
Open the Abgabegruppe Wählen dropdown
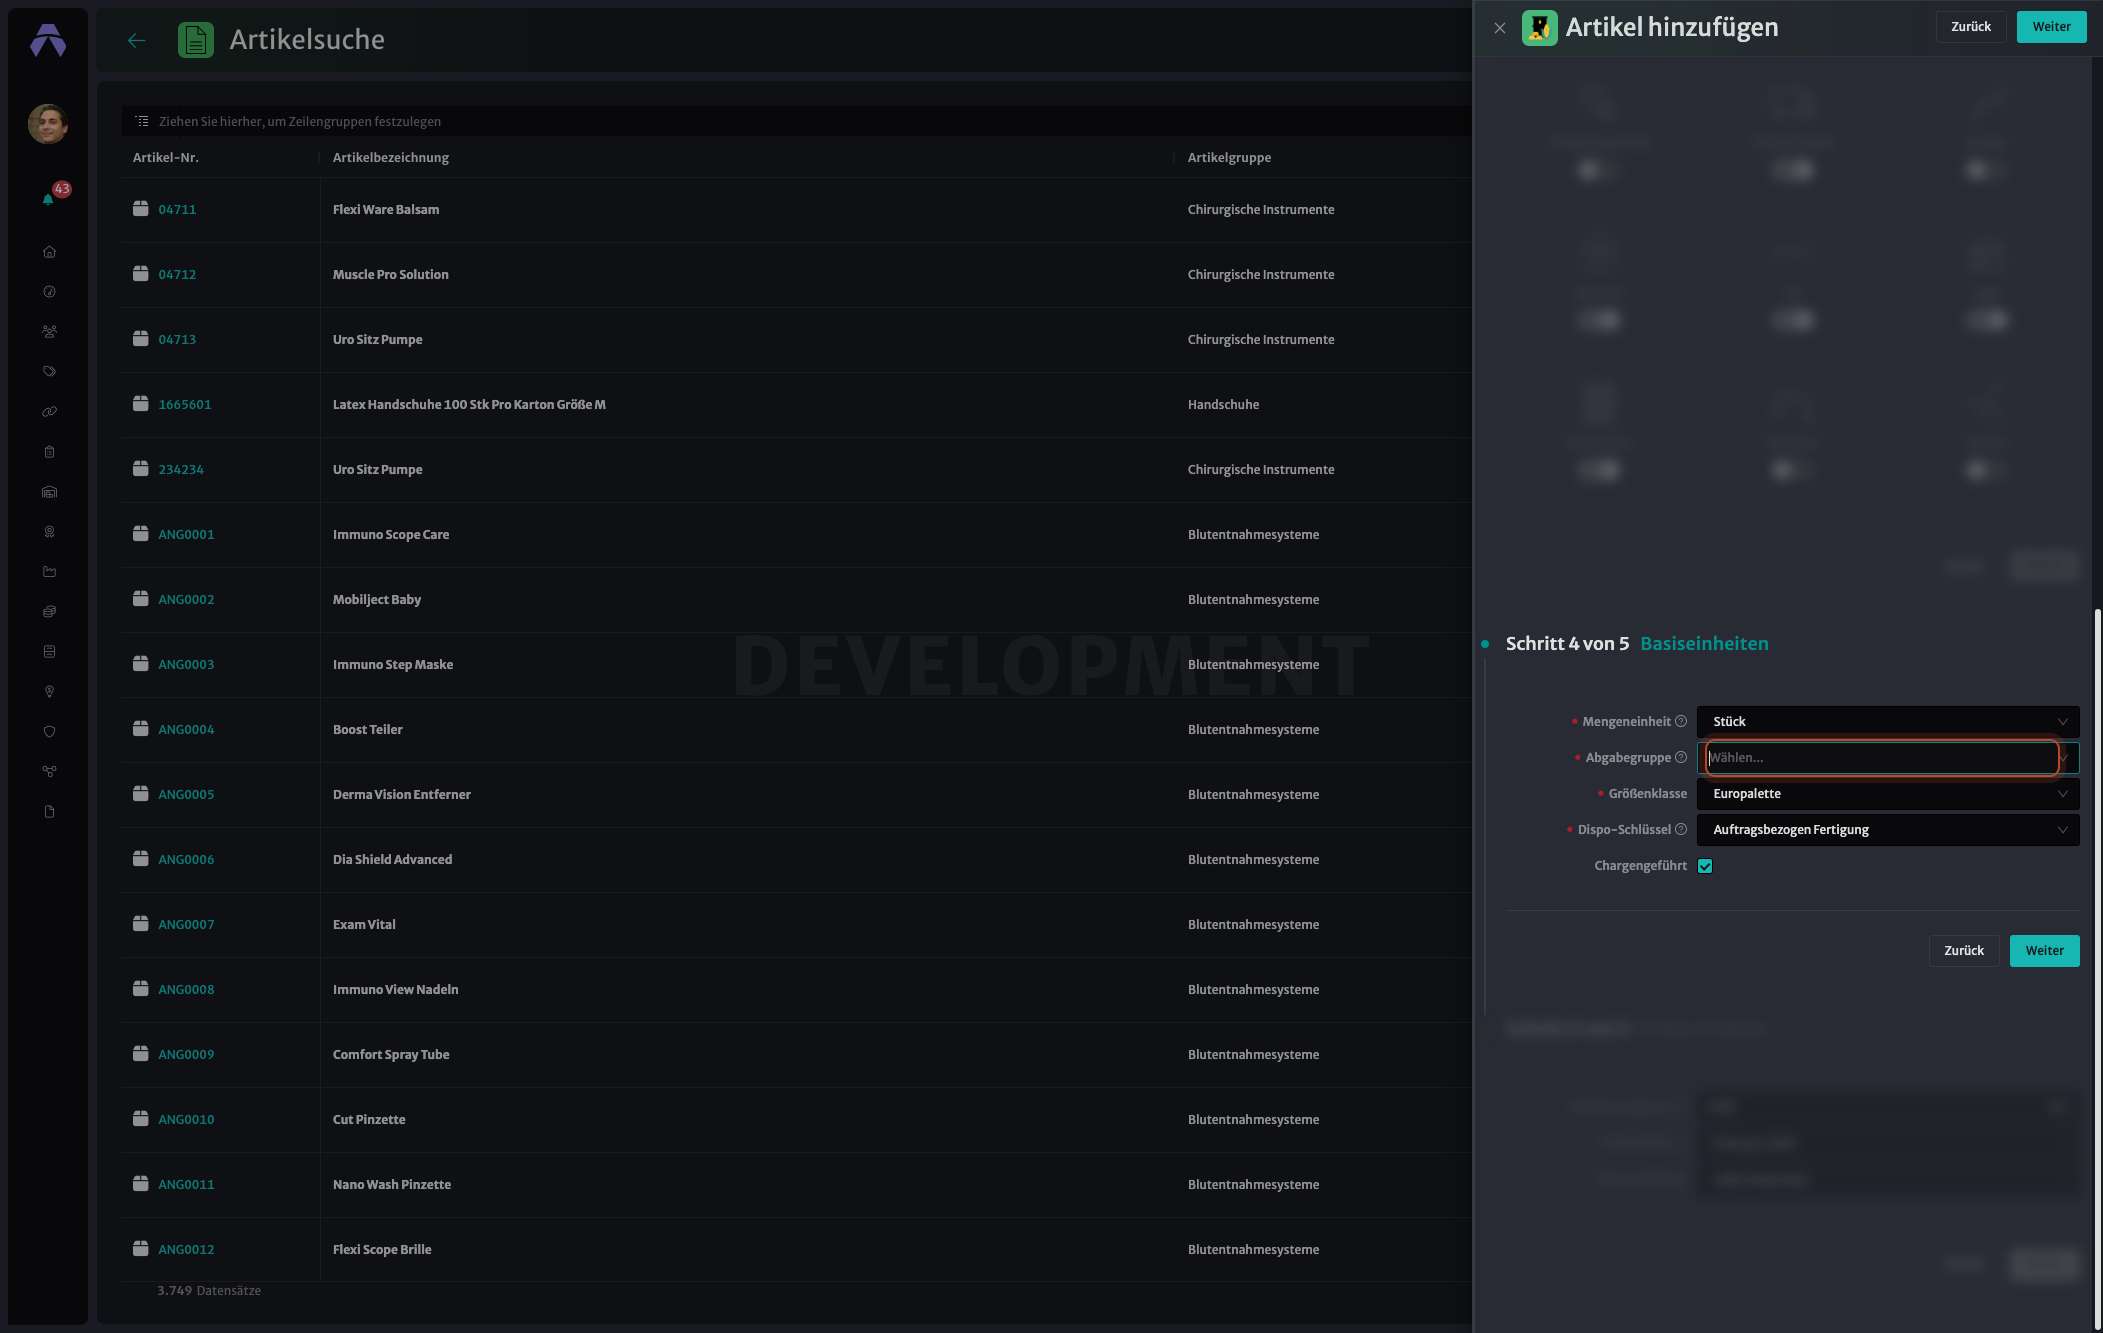pos(1888,758)
